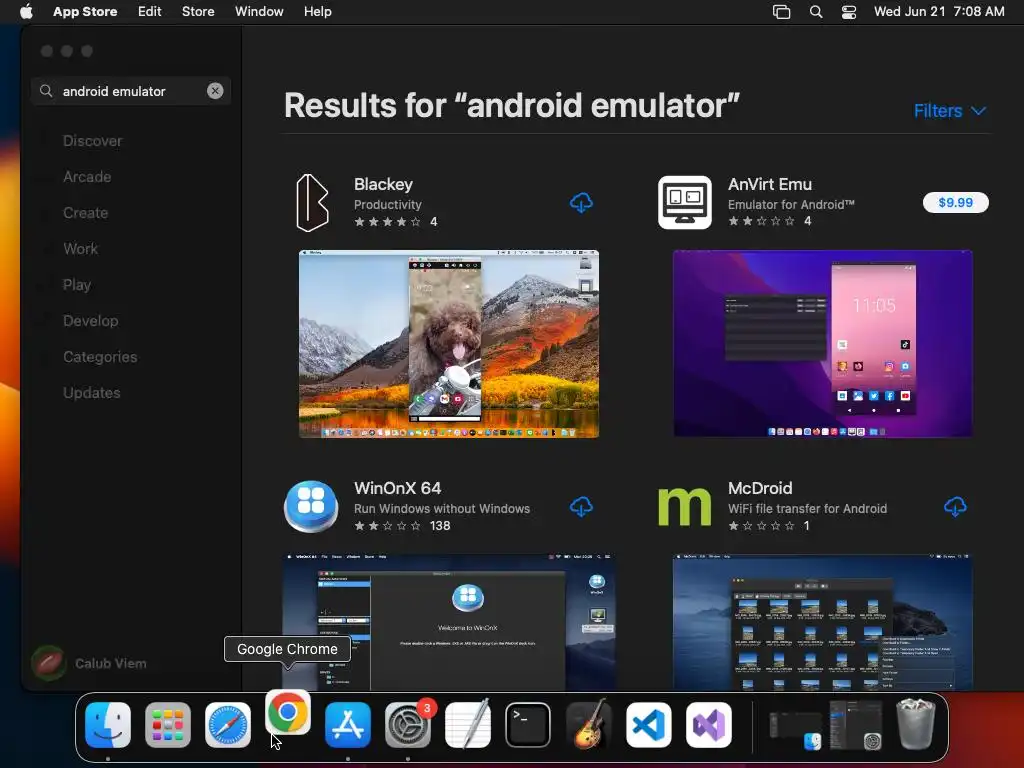Launch Terminal from the Dock

pos(528,725)
